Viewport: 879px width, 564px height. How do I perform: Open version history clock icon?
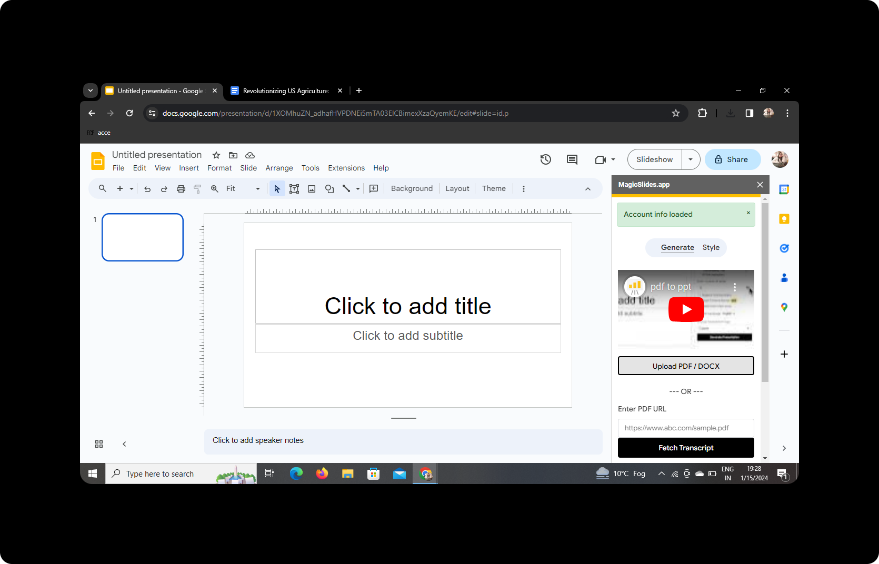click(x=545, y=160)
